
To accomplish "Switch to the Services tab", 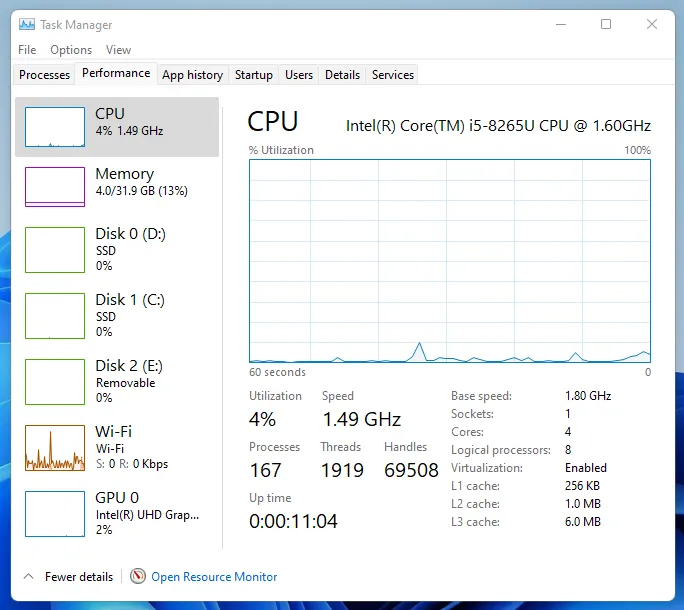I will [393, 75].
